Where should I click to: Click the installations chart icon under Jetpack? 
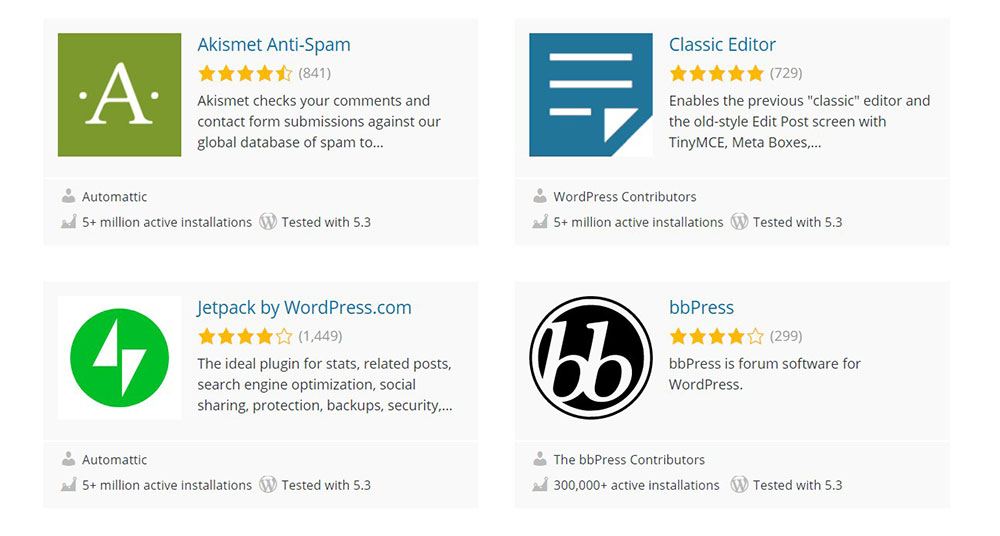point(68,485)
